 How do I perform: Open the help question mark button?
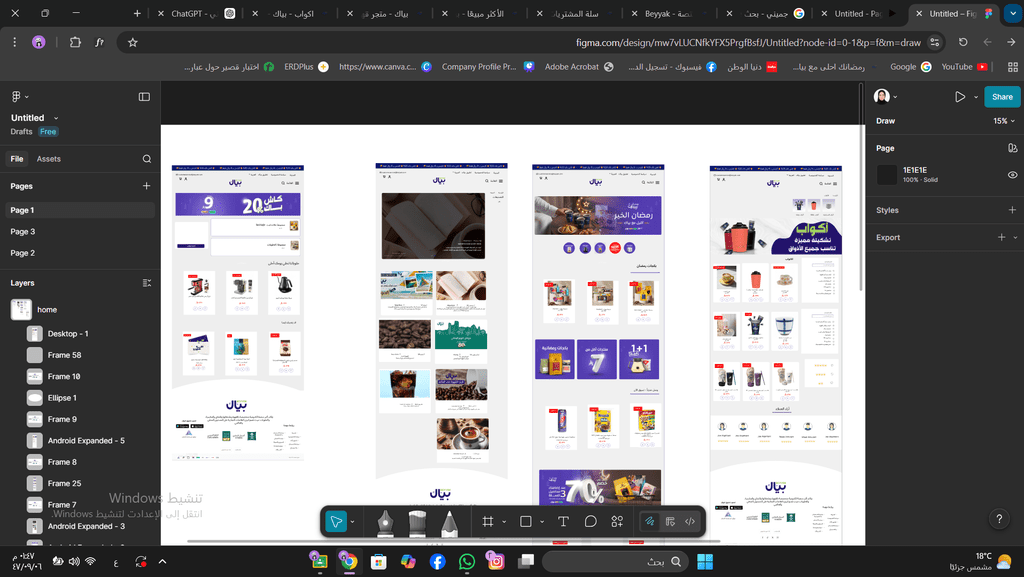(x=999, y=519)
